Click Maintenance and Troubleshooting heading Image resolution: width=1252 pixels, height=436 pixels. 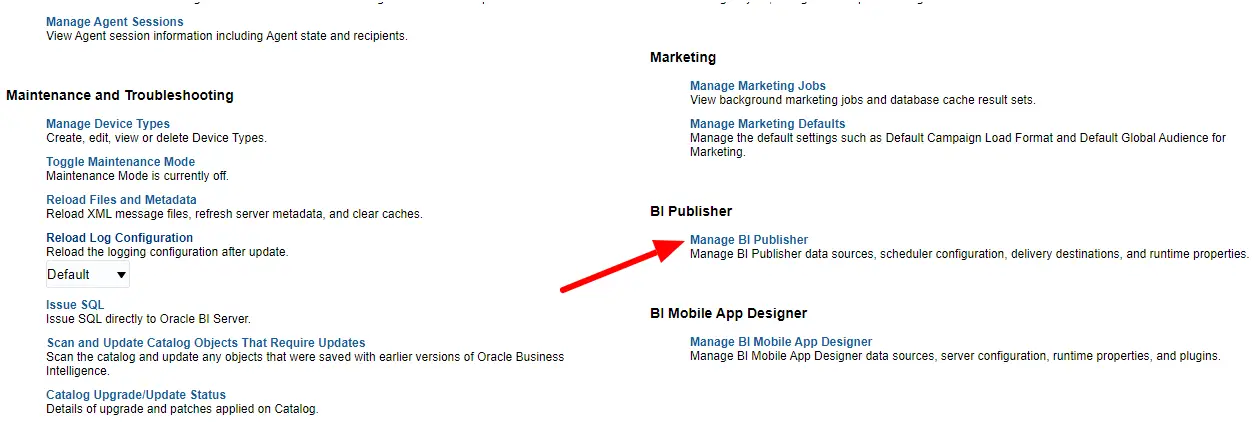click(120, 96)
